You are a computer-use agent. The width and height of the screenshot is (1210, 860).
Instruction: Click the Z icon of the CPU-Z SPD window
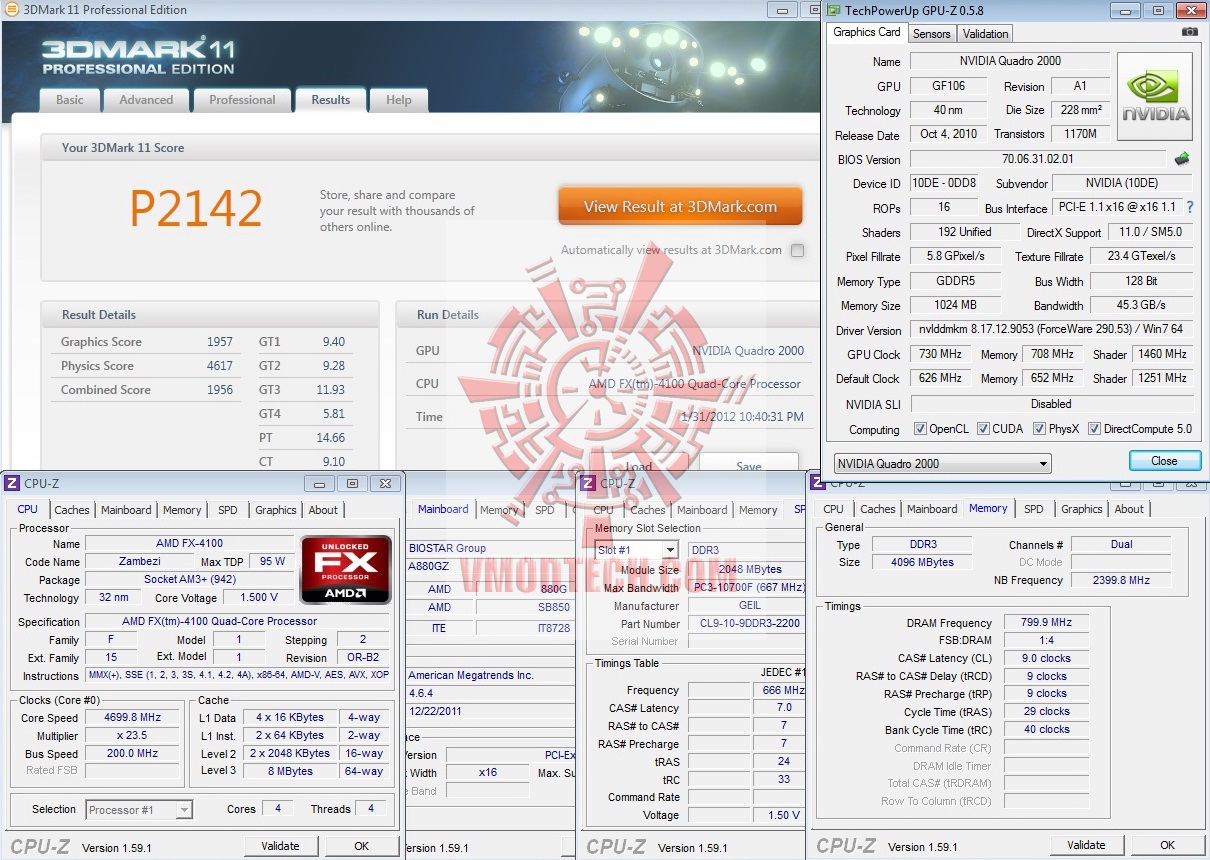(587, 483)
